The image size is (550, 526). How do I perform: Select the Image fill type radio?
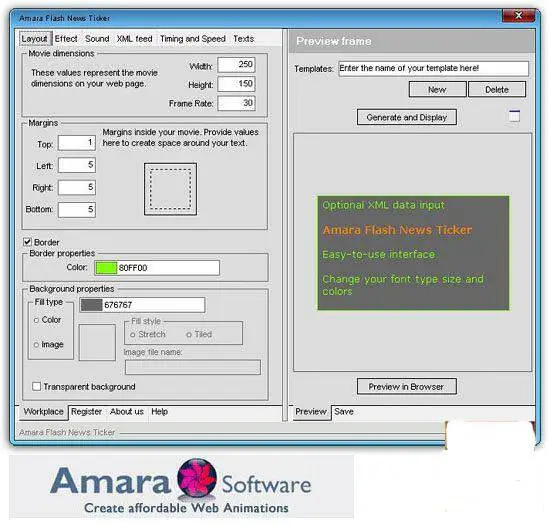click(x=36, y=345)
